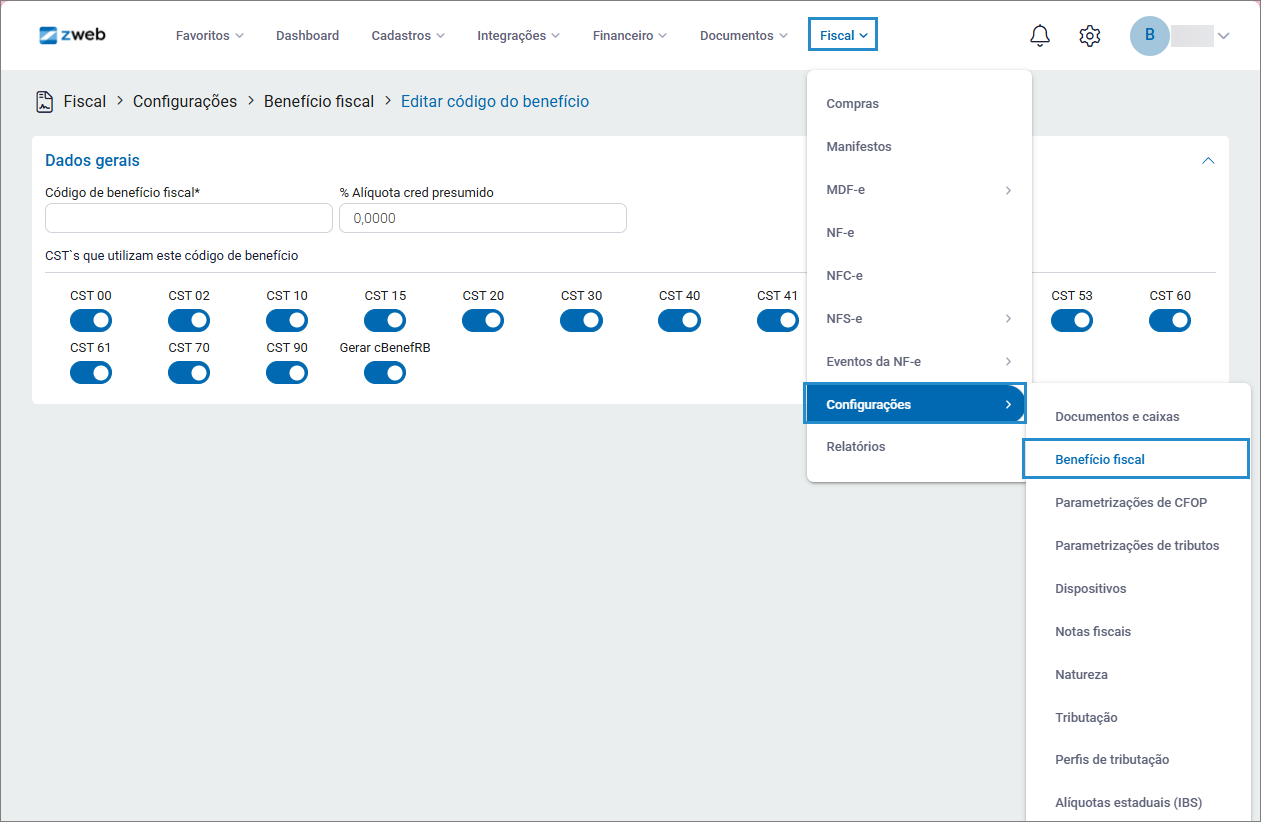Turn off the CST 61 switch

pos(91,372)
